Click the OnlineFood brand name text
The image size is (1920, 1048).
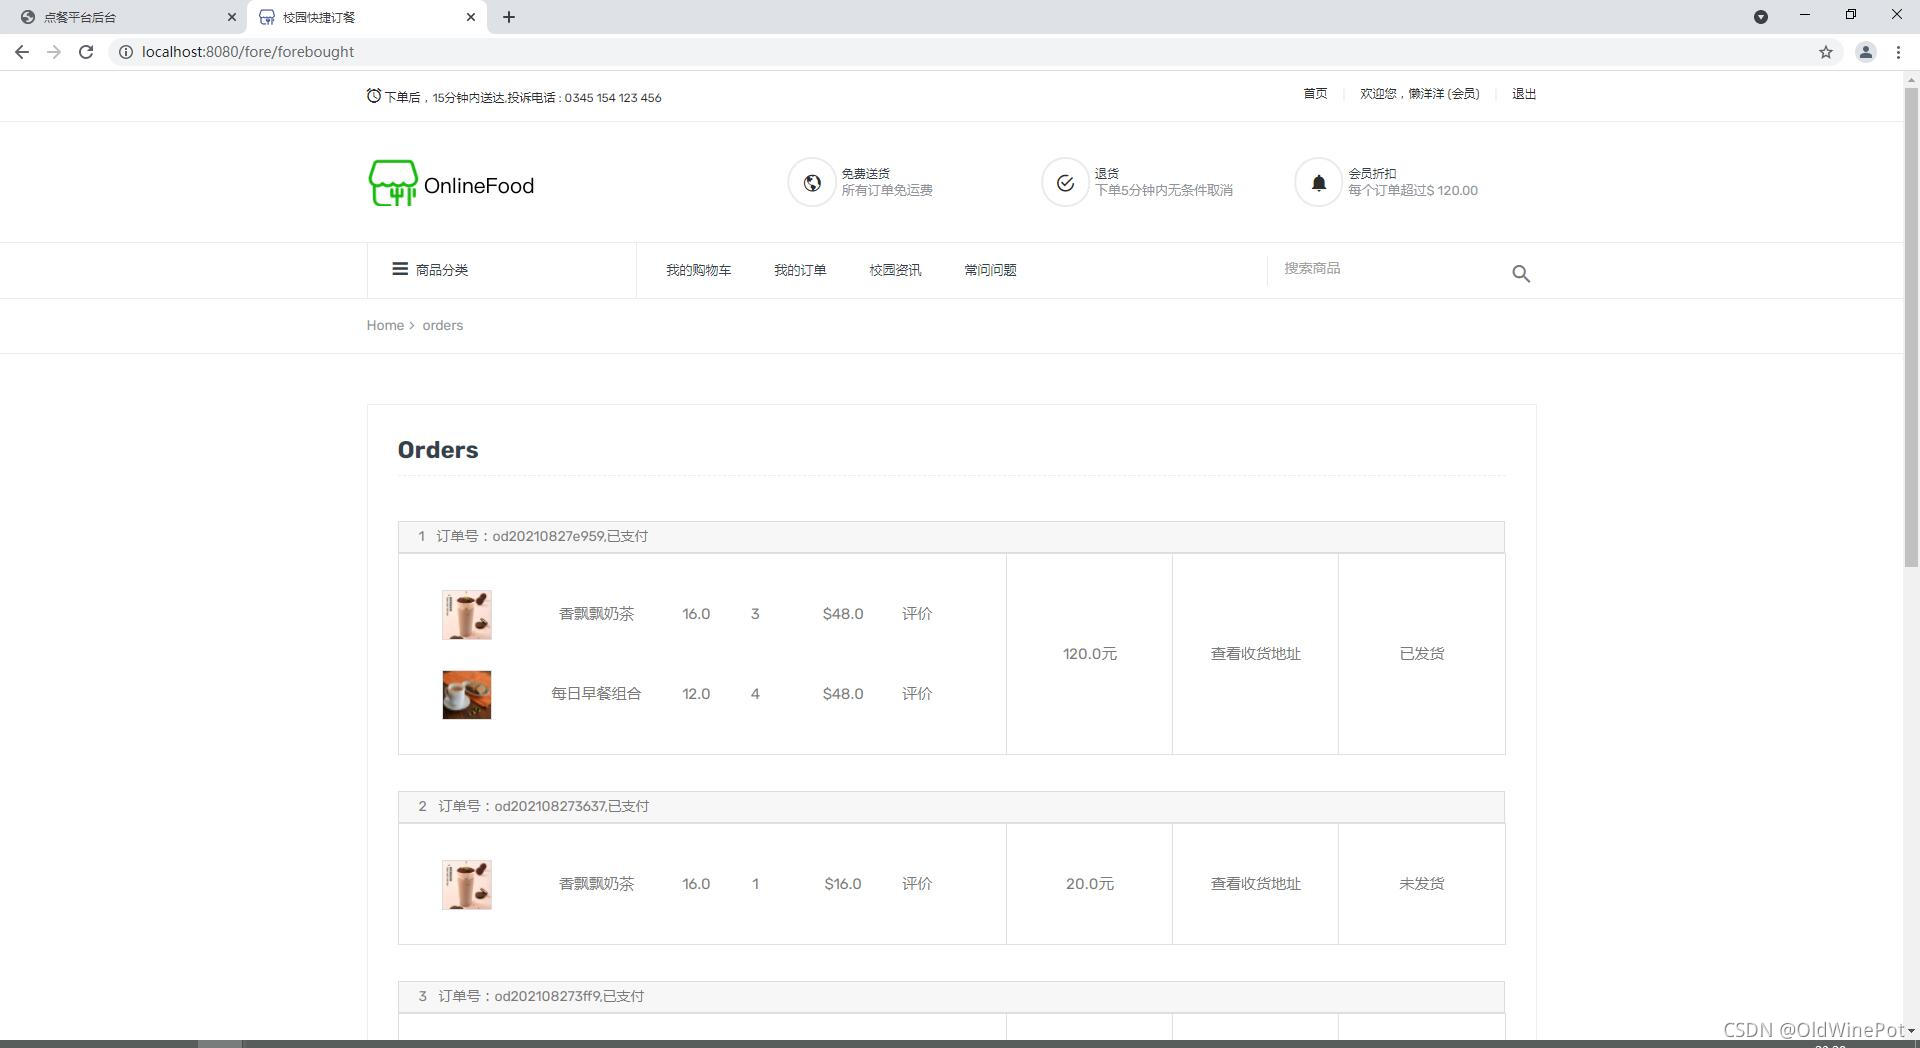pos(479,186)
